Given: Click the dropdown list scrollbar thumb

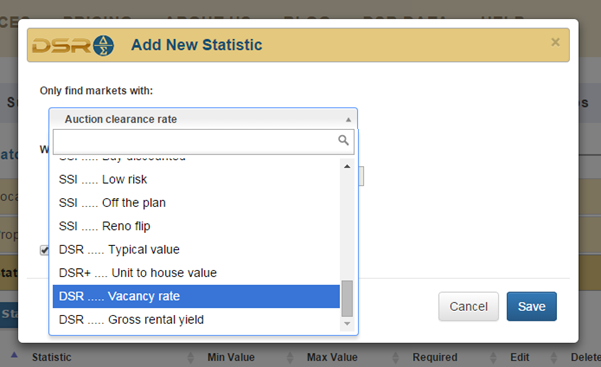Looking at the screenshot, I should (x=347, y=299).
